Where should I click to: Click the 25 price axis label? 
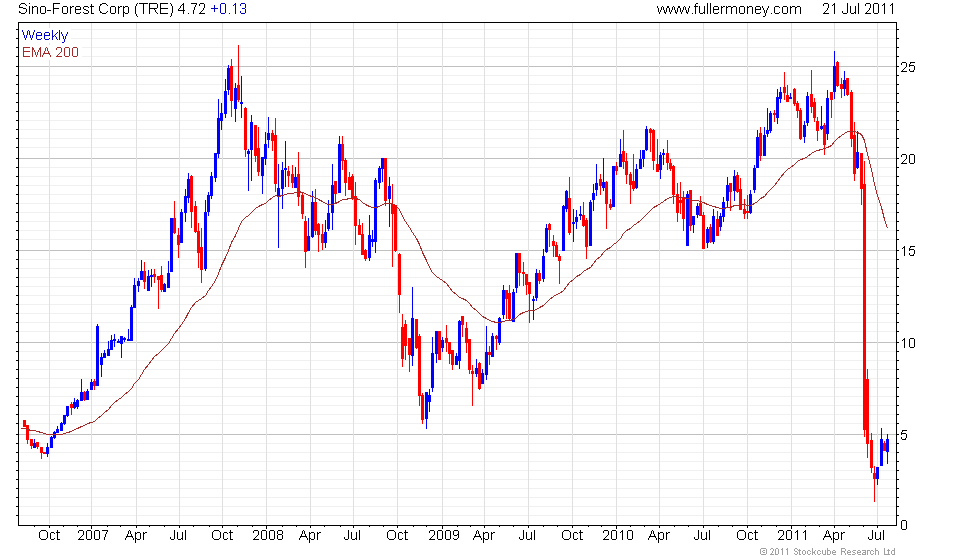pyautogui.click(x=908, y=67)
